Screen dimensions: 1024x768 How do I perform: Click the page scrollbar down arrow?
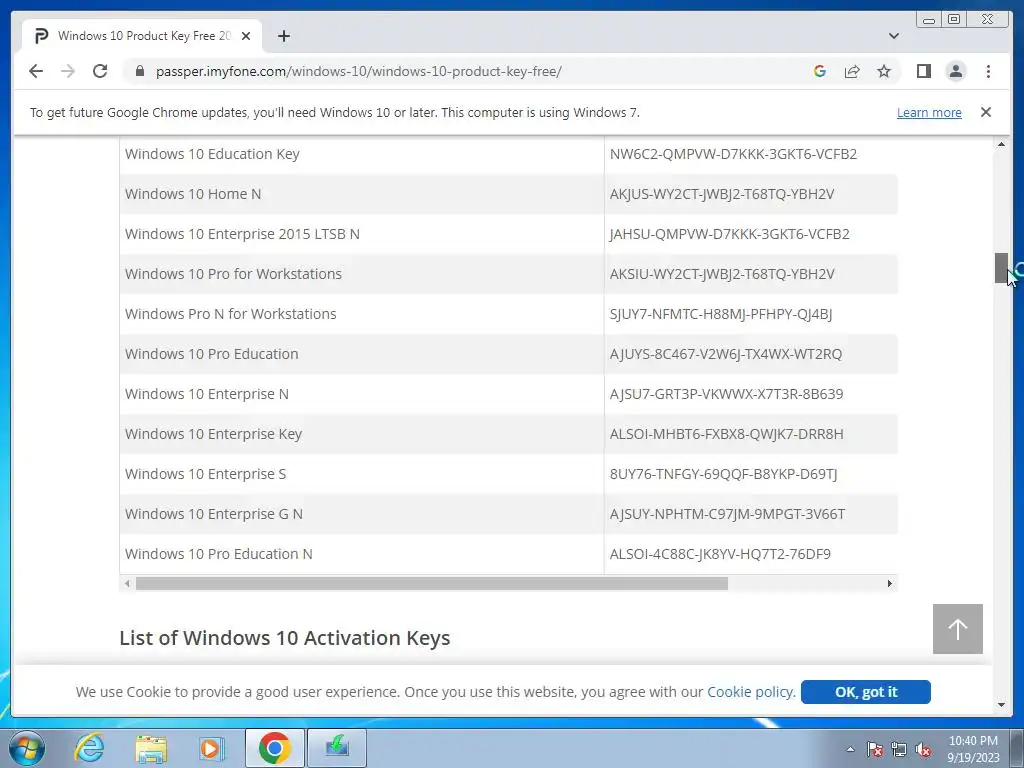tap(1001, 705)
